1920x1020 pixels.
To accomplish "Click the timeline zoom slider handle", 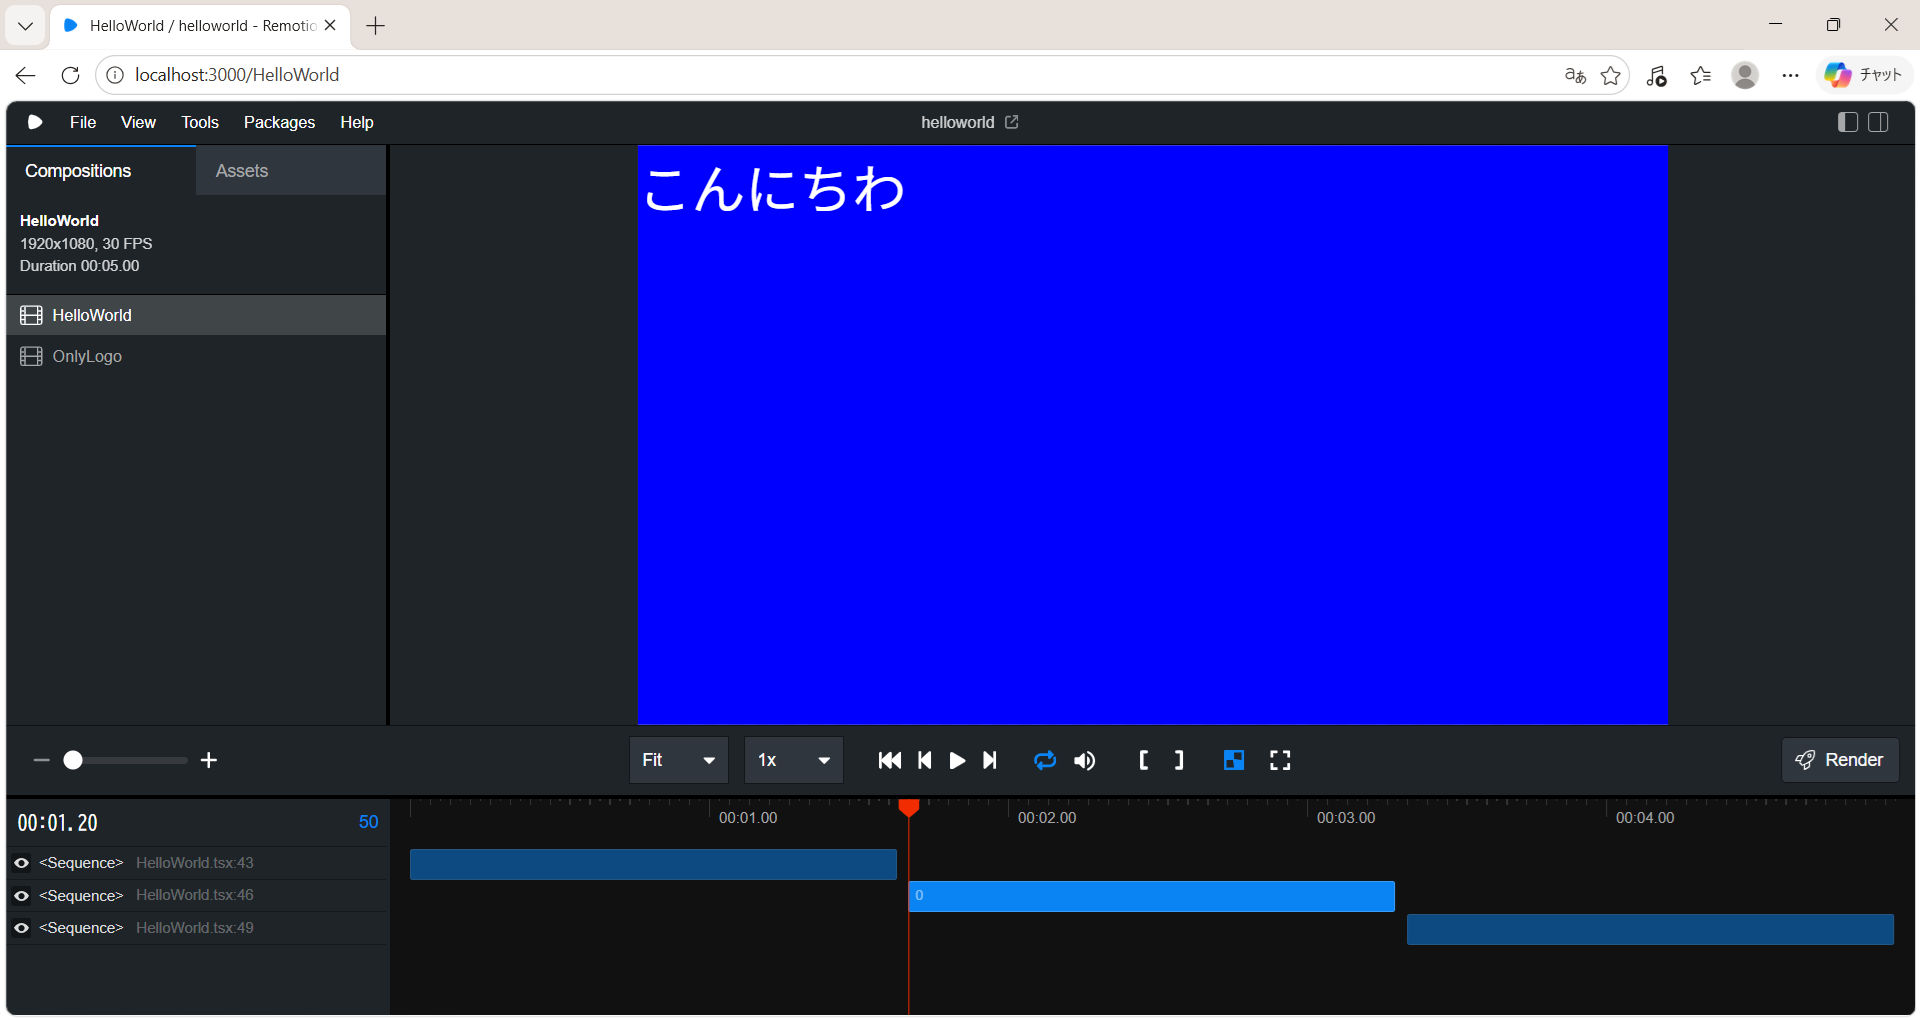I will point(73,761).
